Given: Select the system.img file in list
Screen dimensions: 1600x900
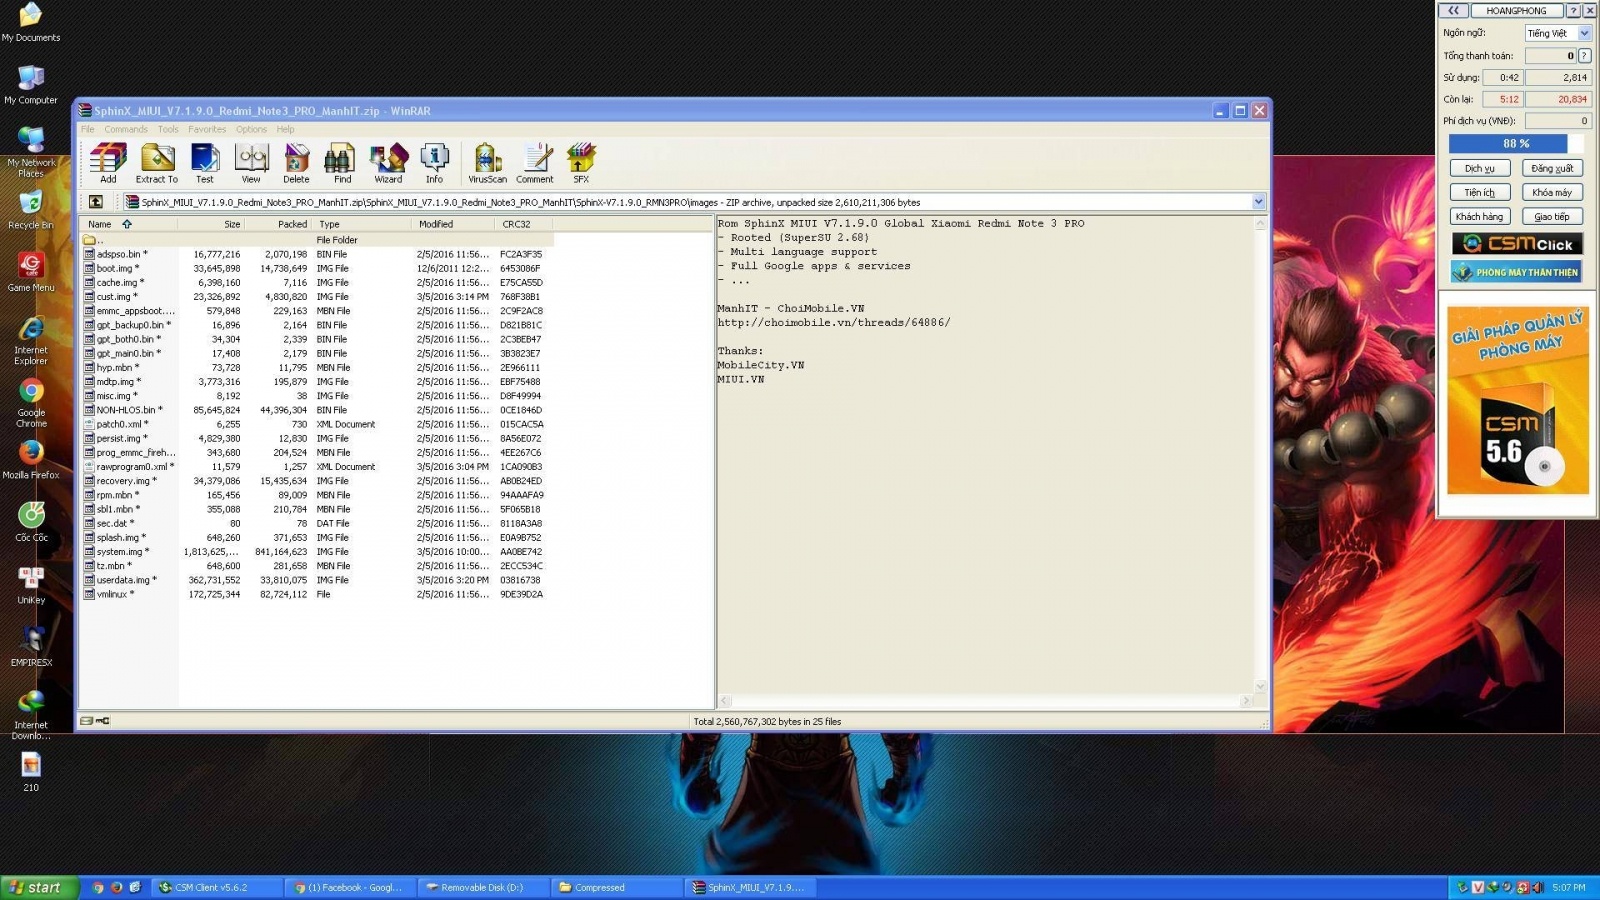Looking at the screenshot, I should tap(119, 552).
